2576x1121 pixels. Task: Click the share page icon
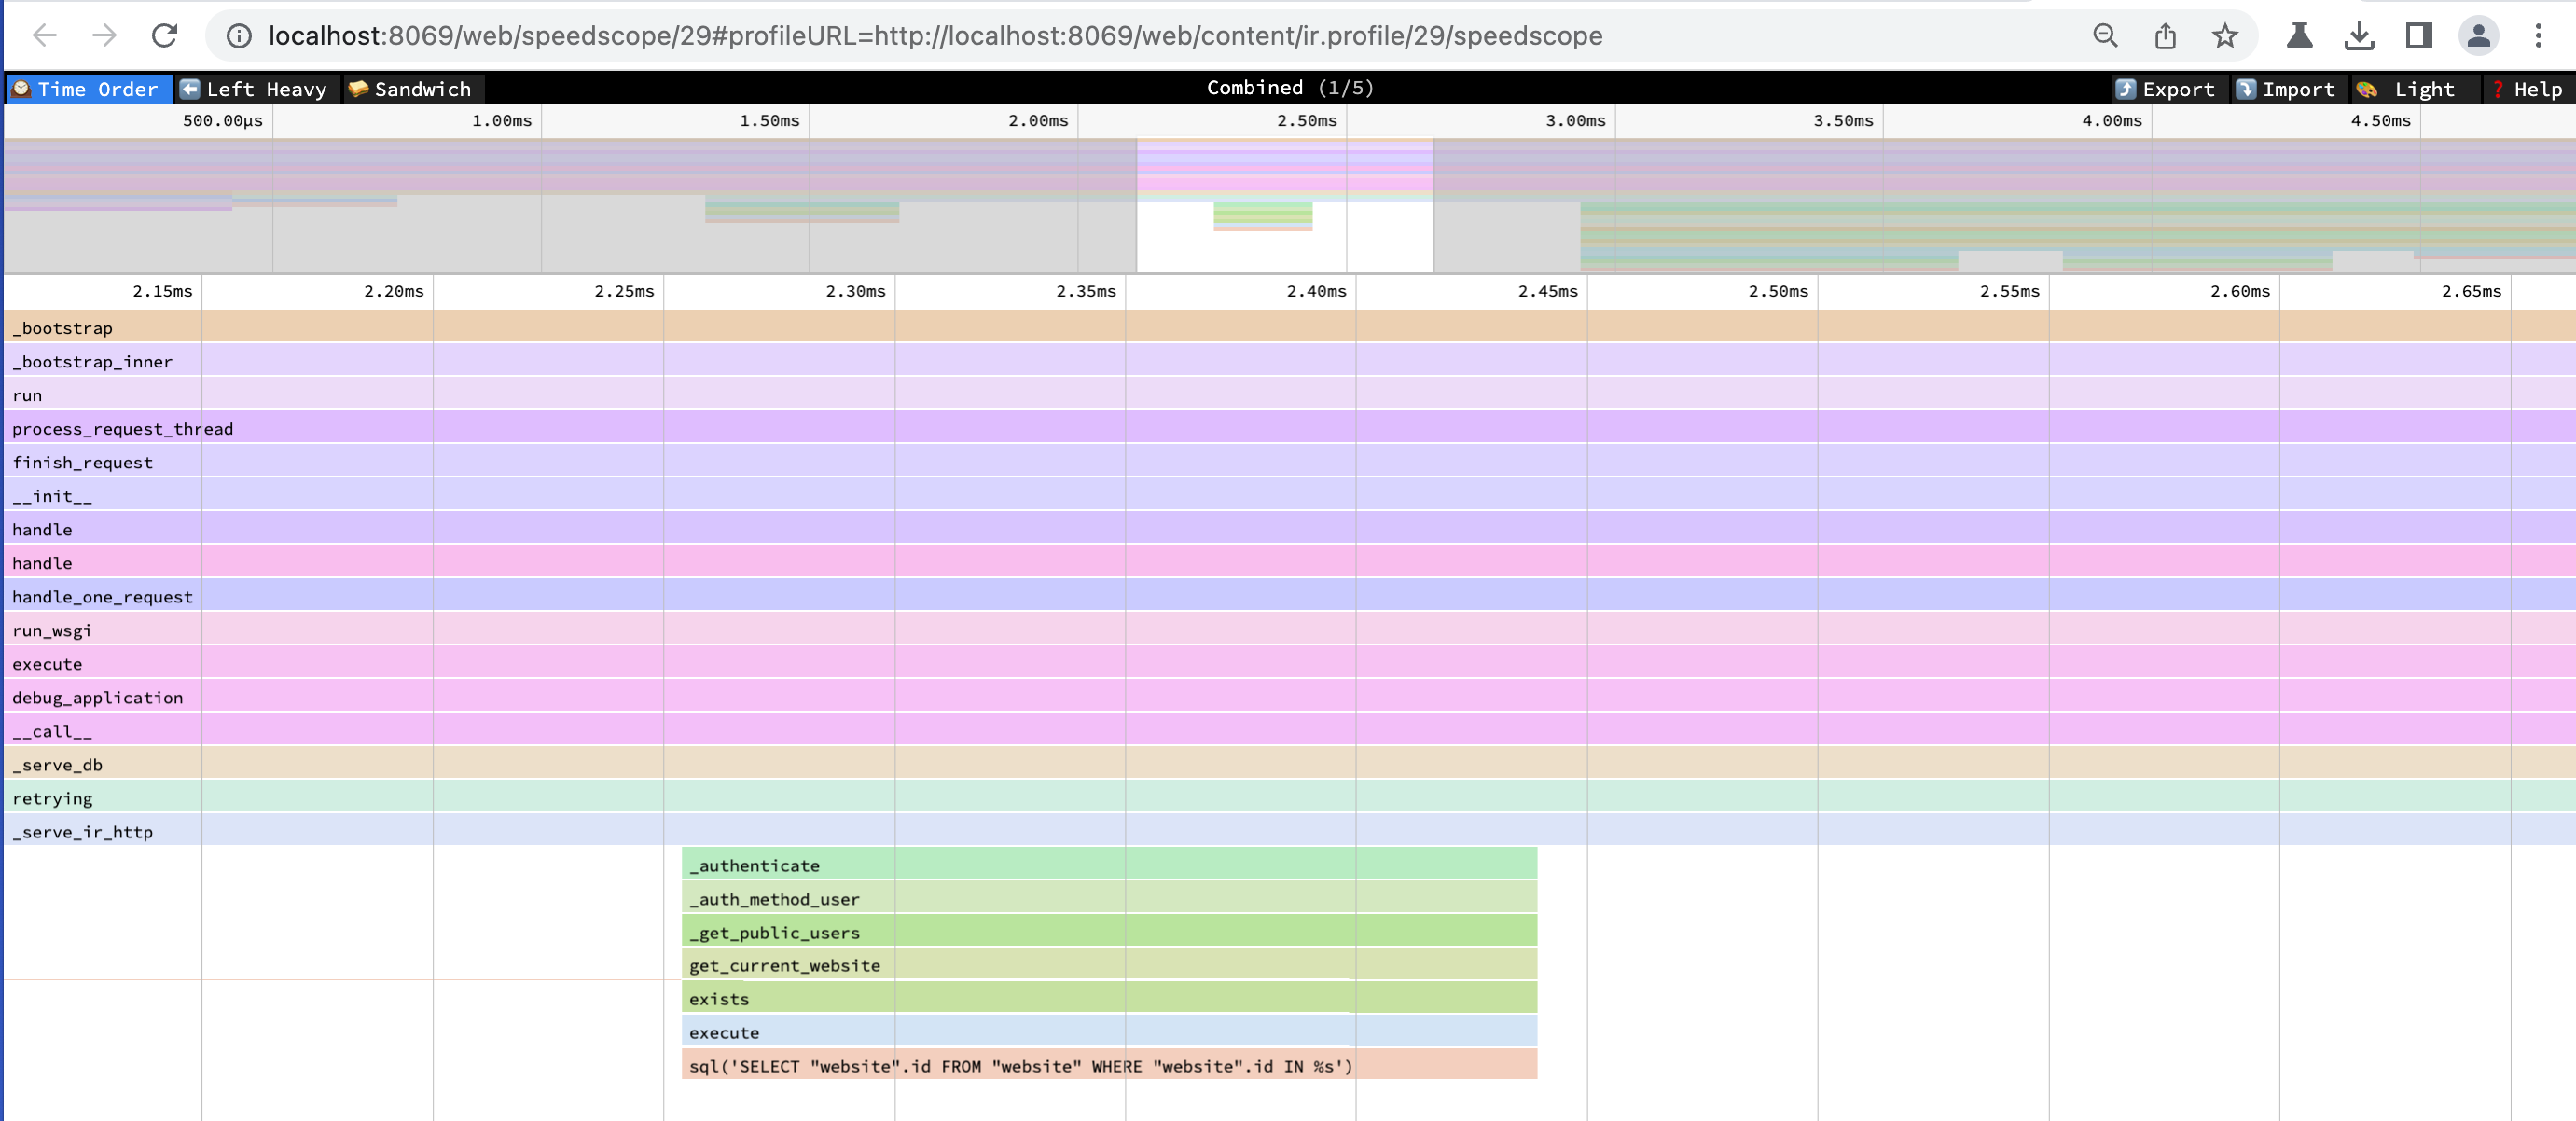(2165, 36)
